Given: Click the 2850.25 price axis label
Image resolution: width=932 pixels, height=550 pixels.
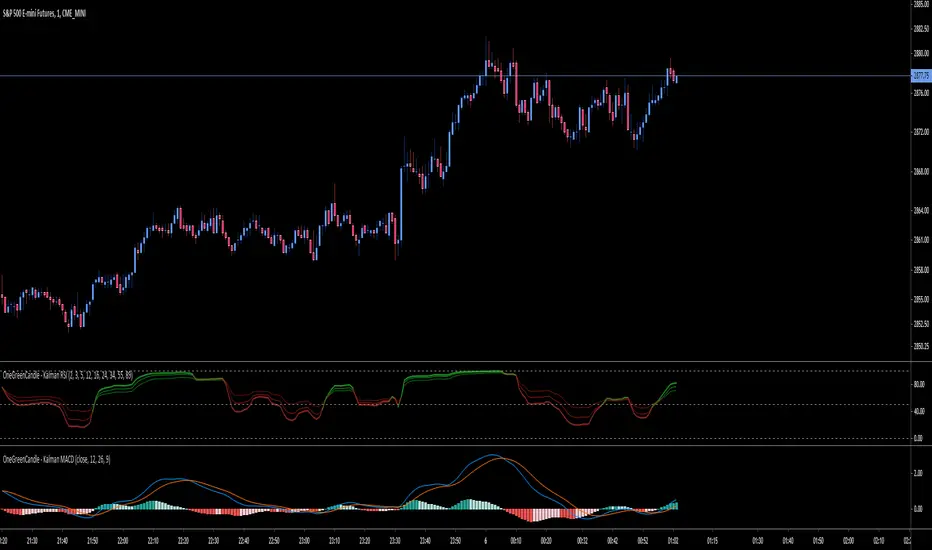Looking at the screenshot, I should 921,347.
